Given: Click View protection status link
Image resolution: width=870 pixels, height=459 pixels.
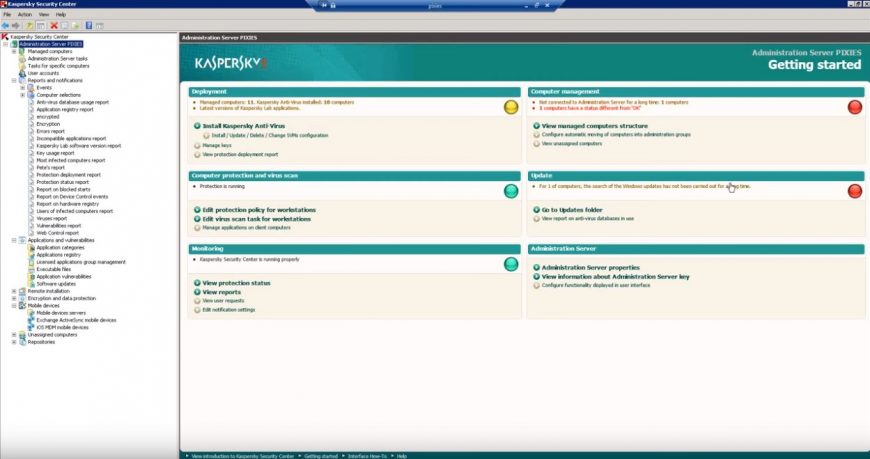Looking at the screenshot, I should 236,283.
